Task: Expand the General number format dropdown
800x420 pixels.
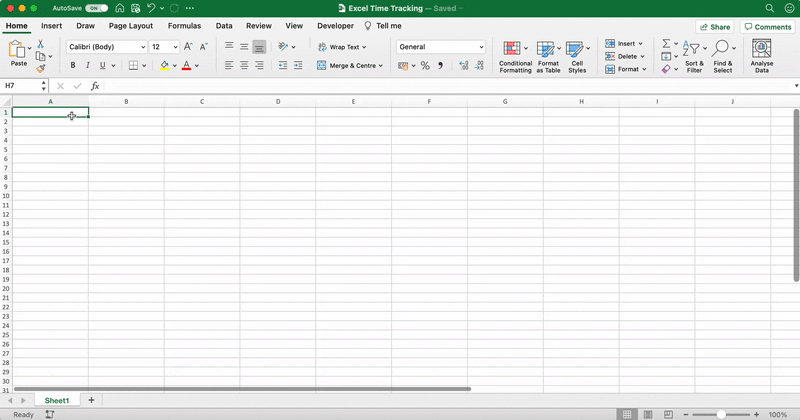Action: coord(481,47)
